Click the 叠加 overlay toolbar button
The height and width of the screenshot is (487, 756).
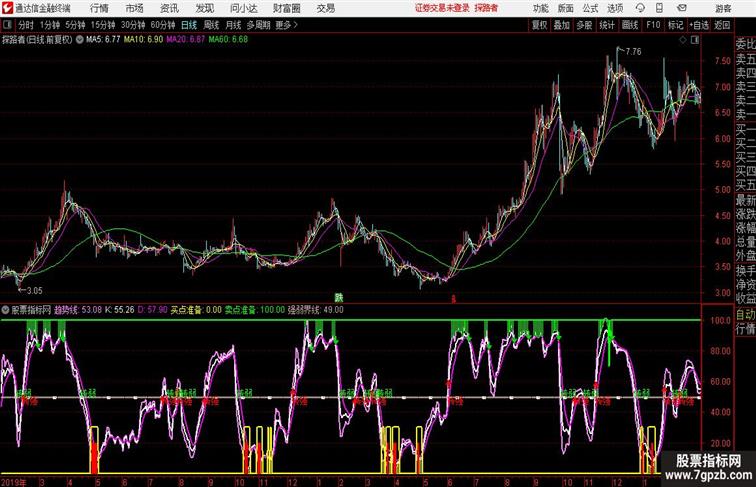click(562, 25)
